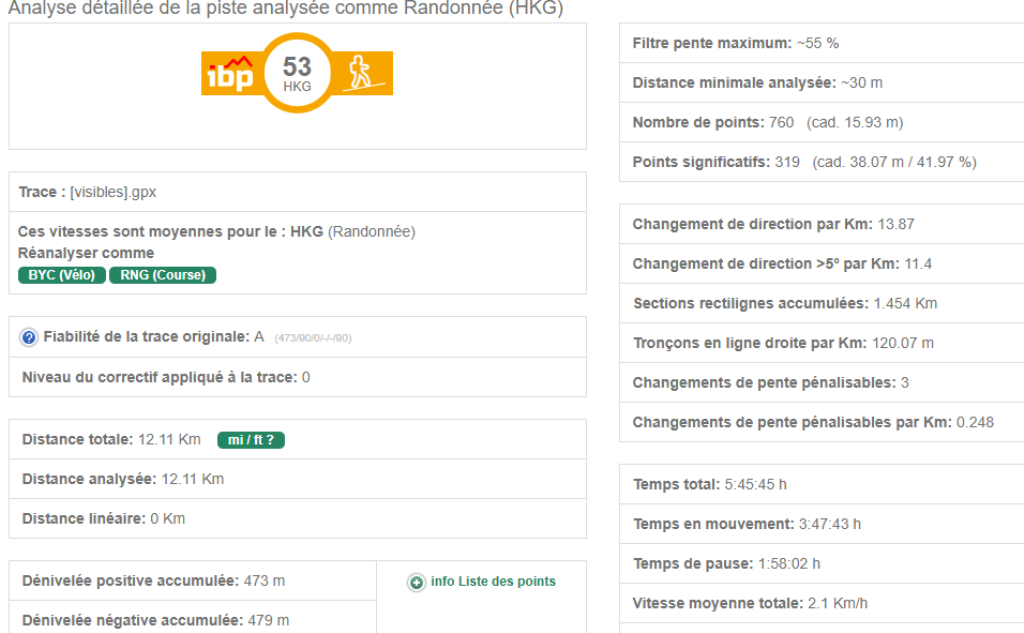This screenshot has height=633, width=1024.
Task: Click the green plus icon beside Liste des points
Action: (417, 582)
